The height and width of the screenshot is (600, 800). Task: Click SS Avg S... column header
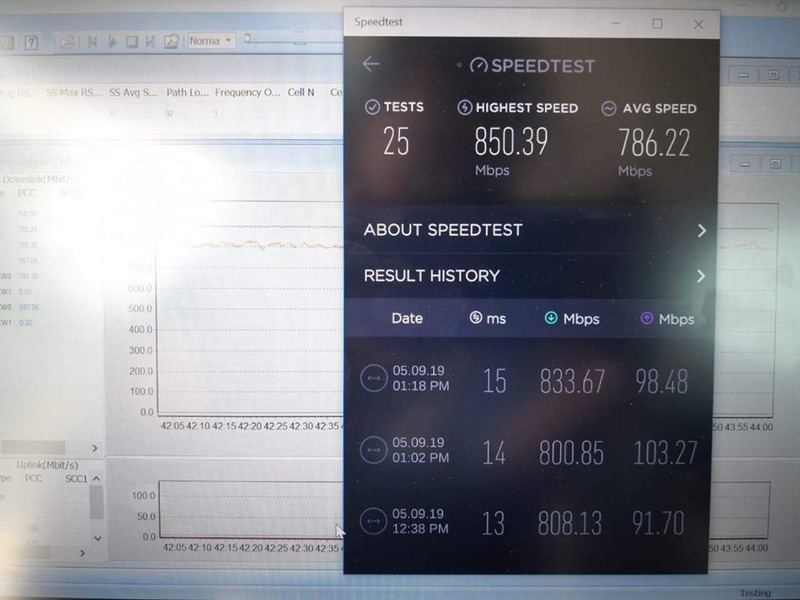pos(133,92)
